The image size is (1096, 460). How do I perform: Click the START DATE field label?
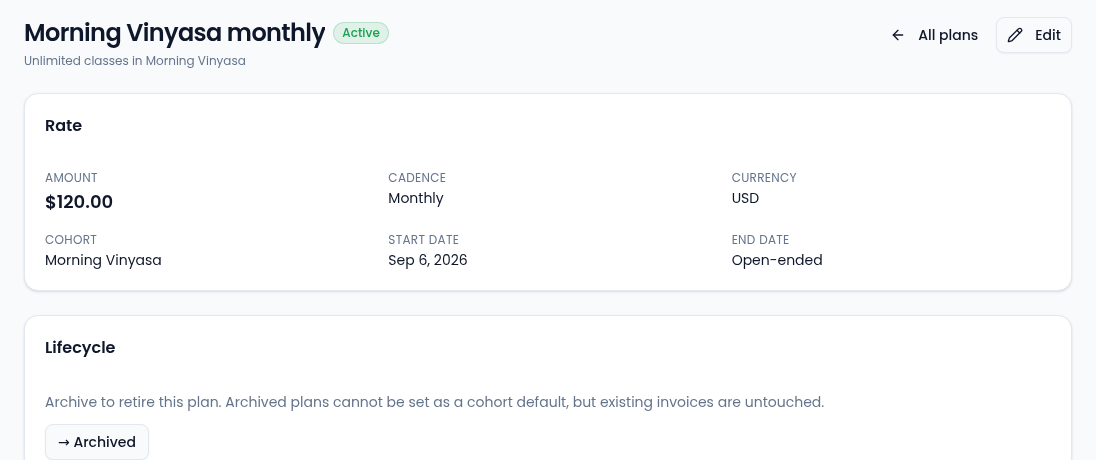click(x=424, y=240)
